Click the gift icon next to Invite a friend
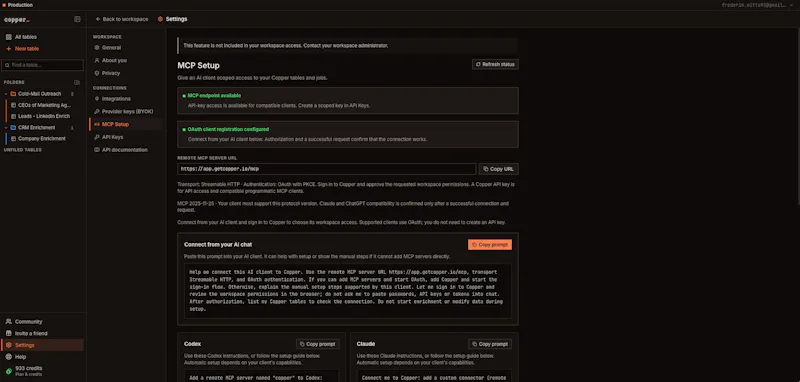Image resolution: width=800 pixels, height=382 pixels. [x=9, y=334]
